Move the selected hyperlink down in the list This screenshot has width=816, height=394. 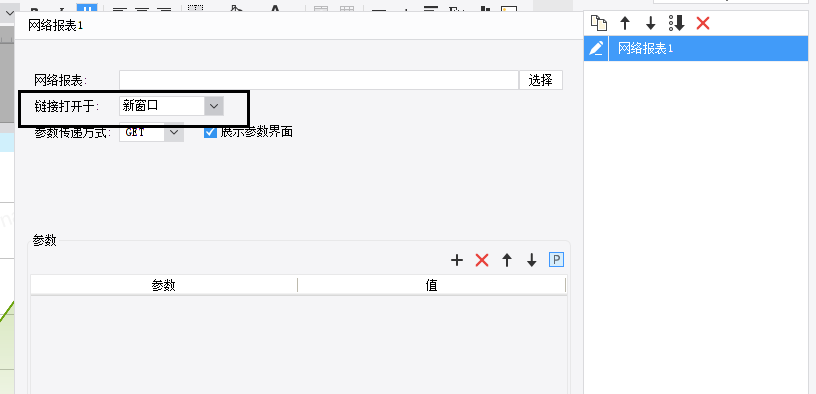[651, 23]
